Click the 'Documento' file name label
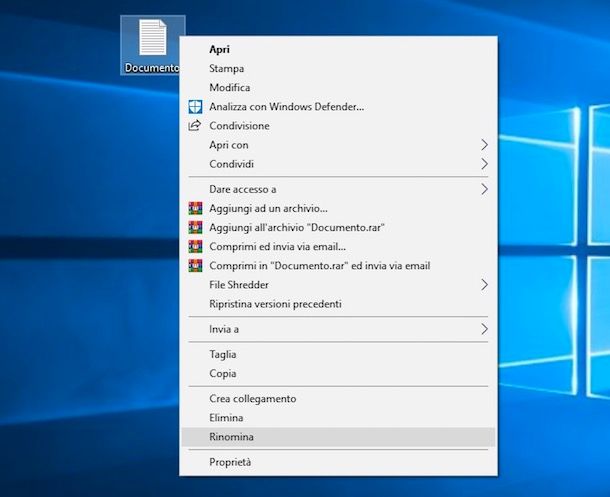 [152, 68]
